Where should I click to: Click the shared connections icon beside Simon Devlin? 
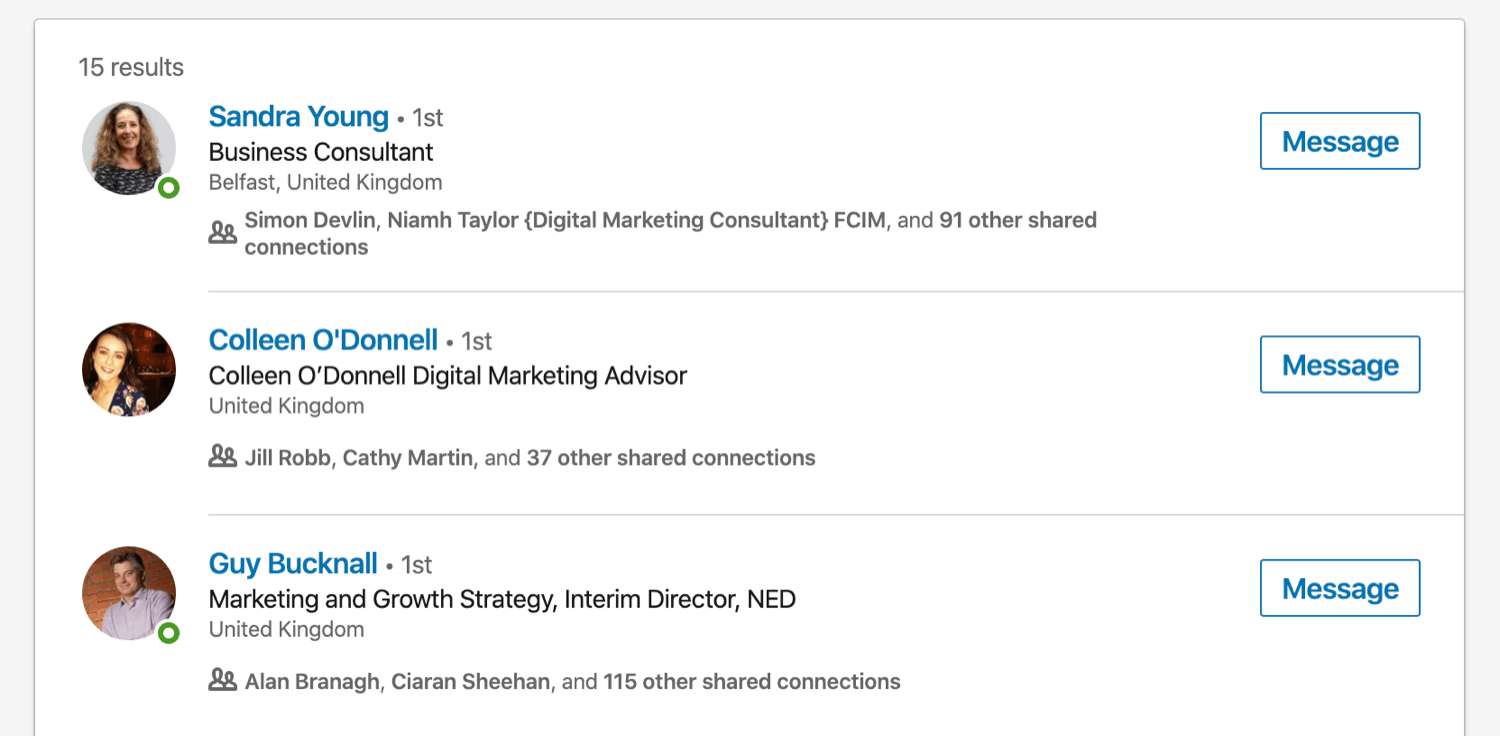pos(222,230)
